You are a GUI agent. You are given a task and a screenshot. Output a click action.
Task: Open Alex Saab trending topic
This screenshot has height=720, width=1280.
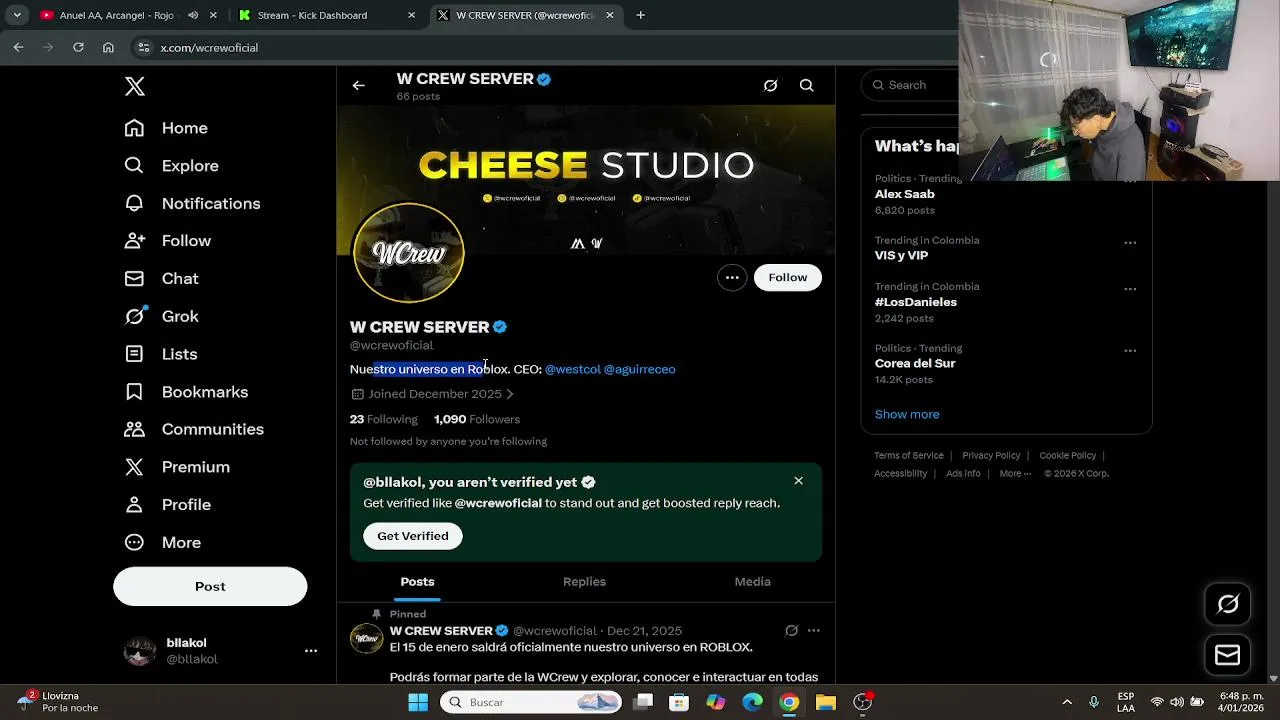(905, 194)
